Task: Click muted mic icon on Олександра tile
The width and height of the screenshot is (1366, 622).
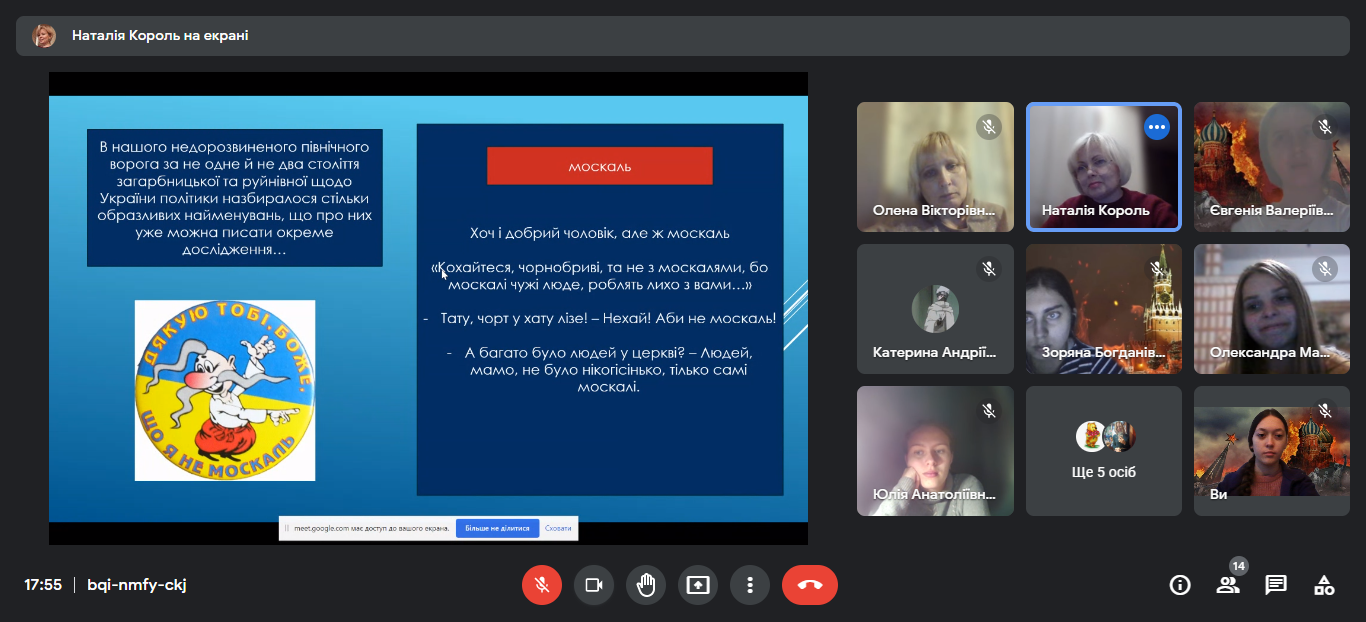Action: 1325,269
